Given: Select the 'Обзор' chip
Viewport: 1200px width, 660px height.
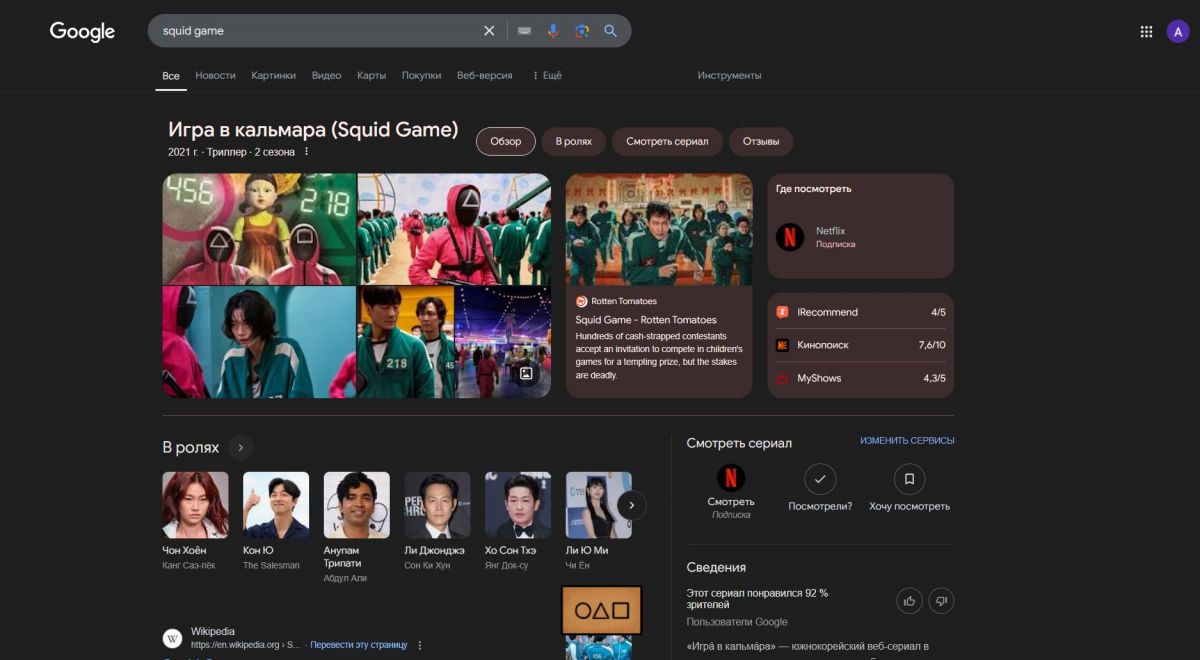Looking at the screenshot, I should (x=506, y=142).
